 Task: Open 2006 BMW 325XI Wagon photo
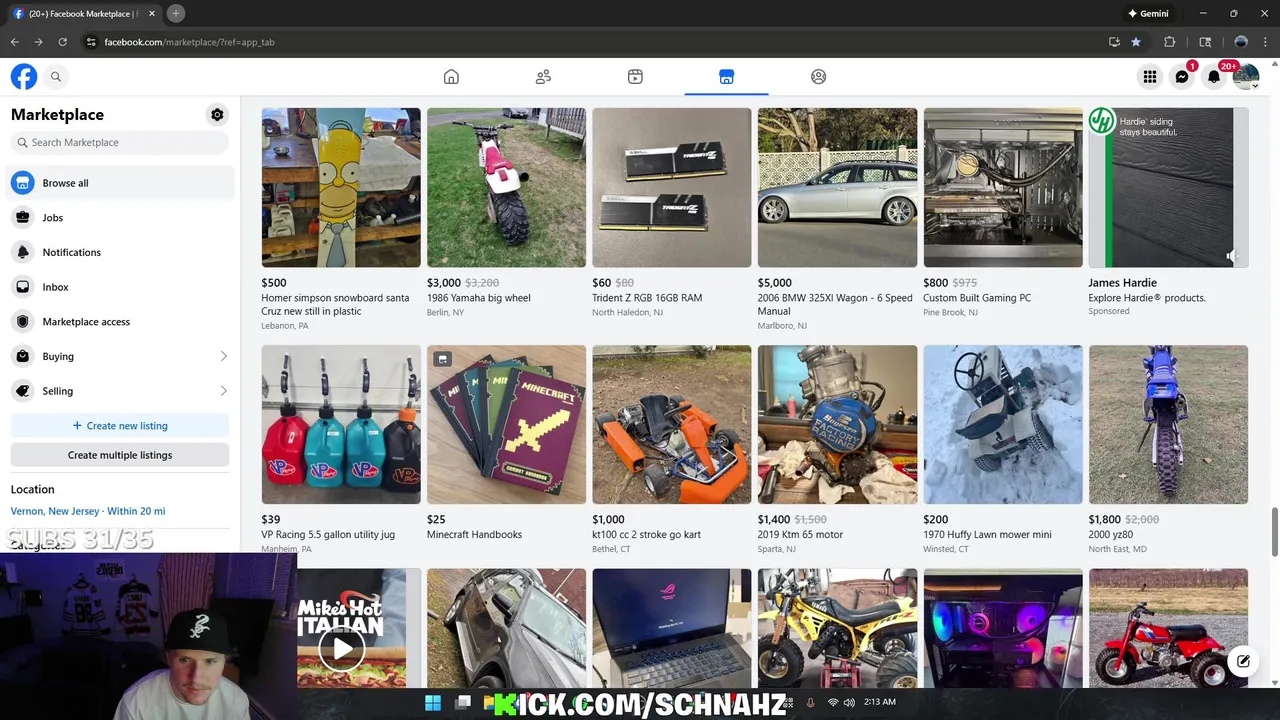click(x=837, y=188)
